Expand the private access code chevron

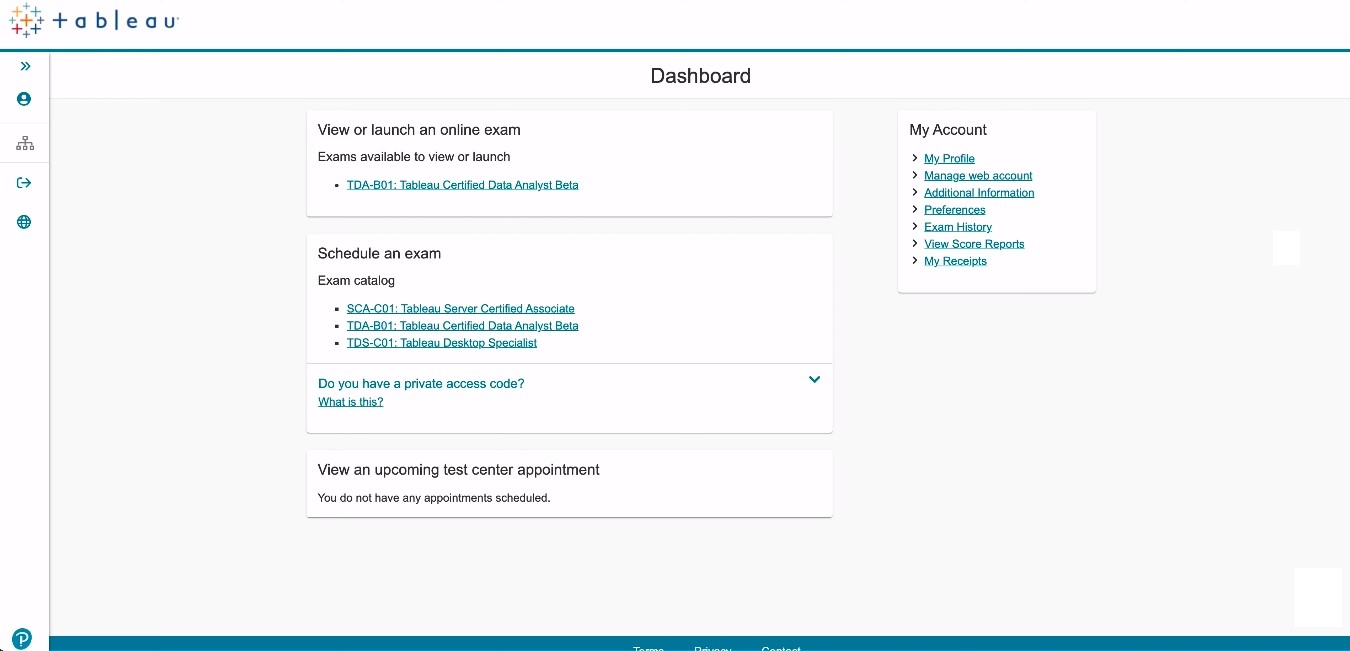pyautogui.click(x=814, y=380)
